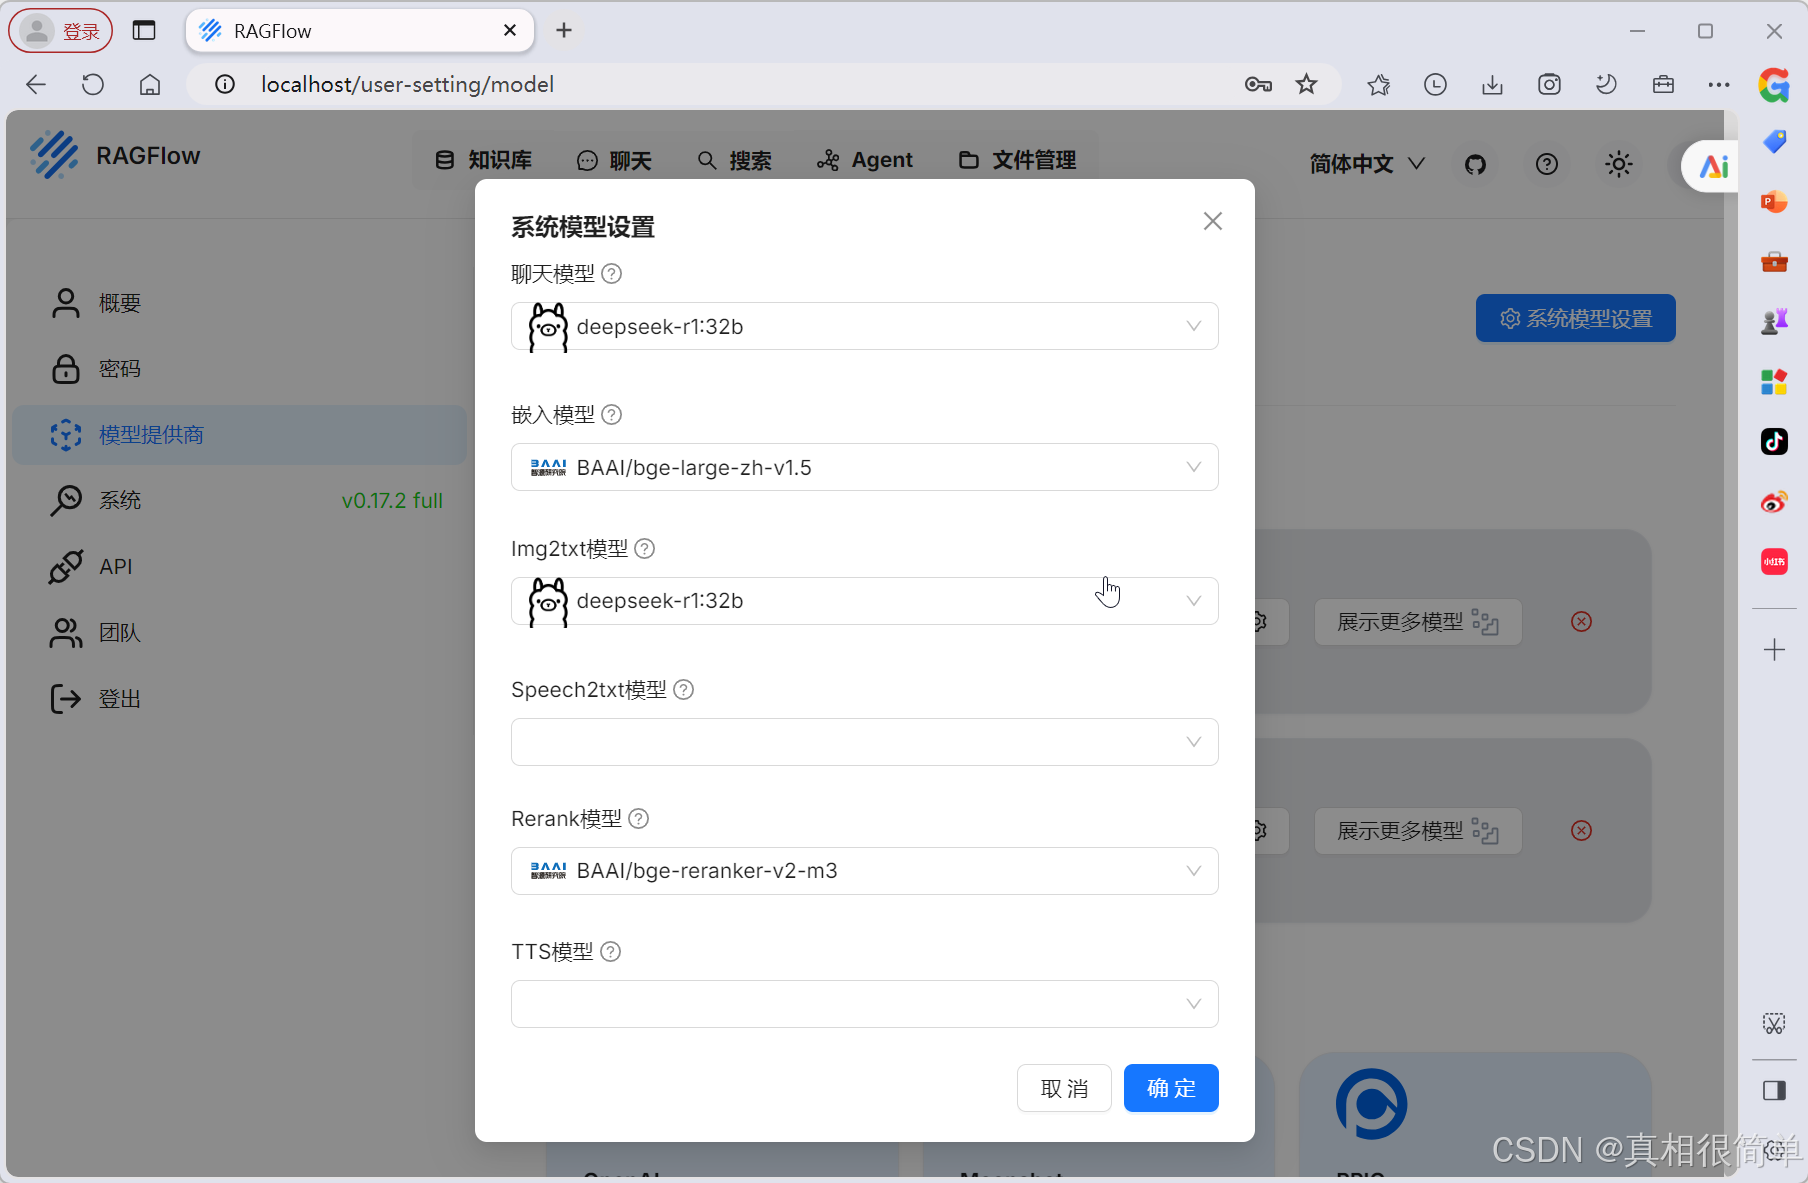This screenshot has height=1183, width=1808.
Task: Open the browser performance icon
Action: tap(1606, 85)
